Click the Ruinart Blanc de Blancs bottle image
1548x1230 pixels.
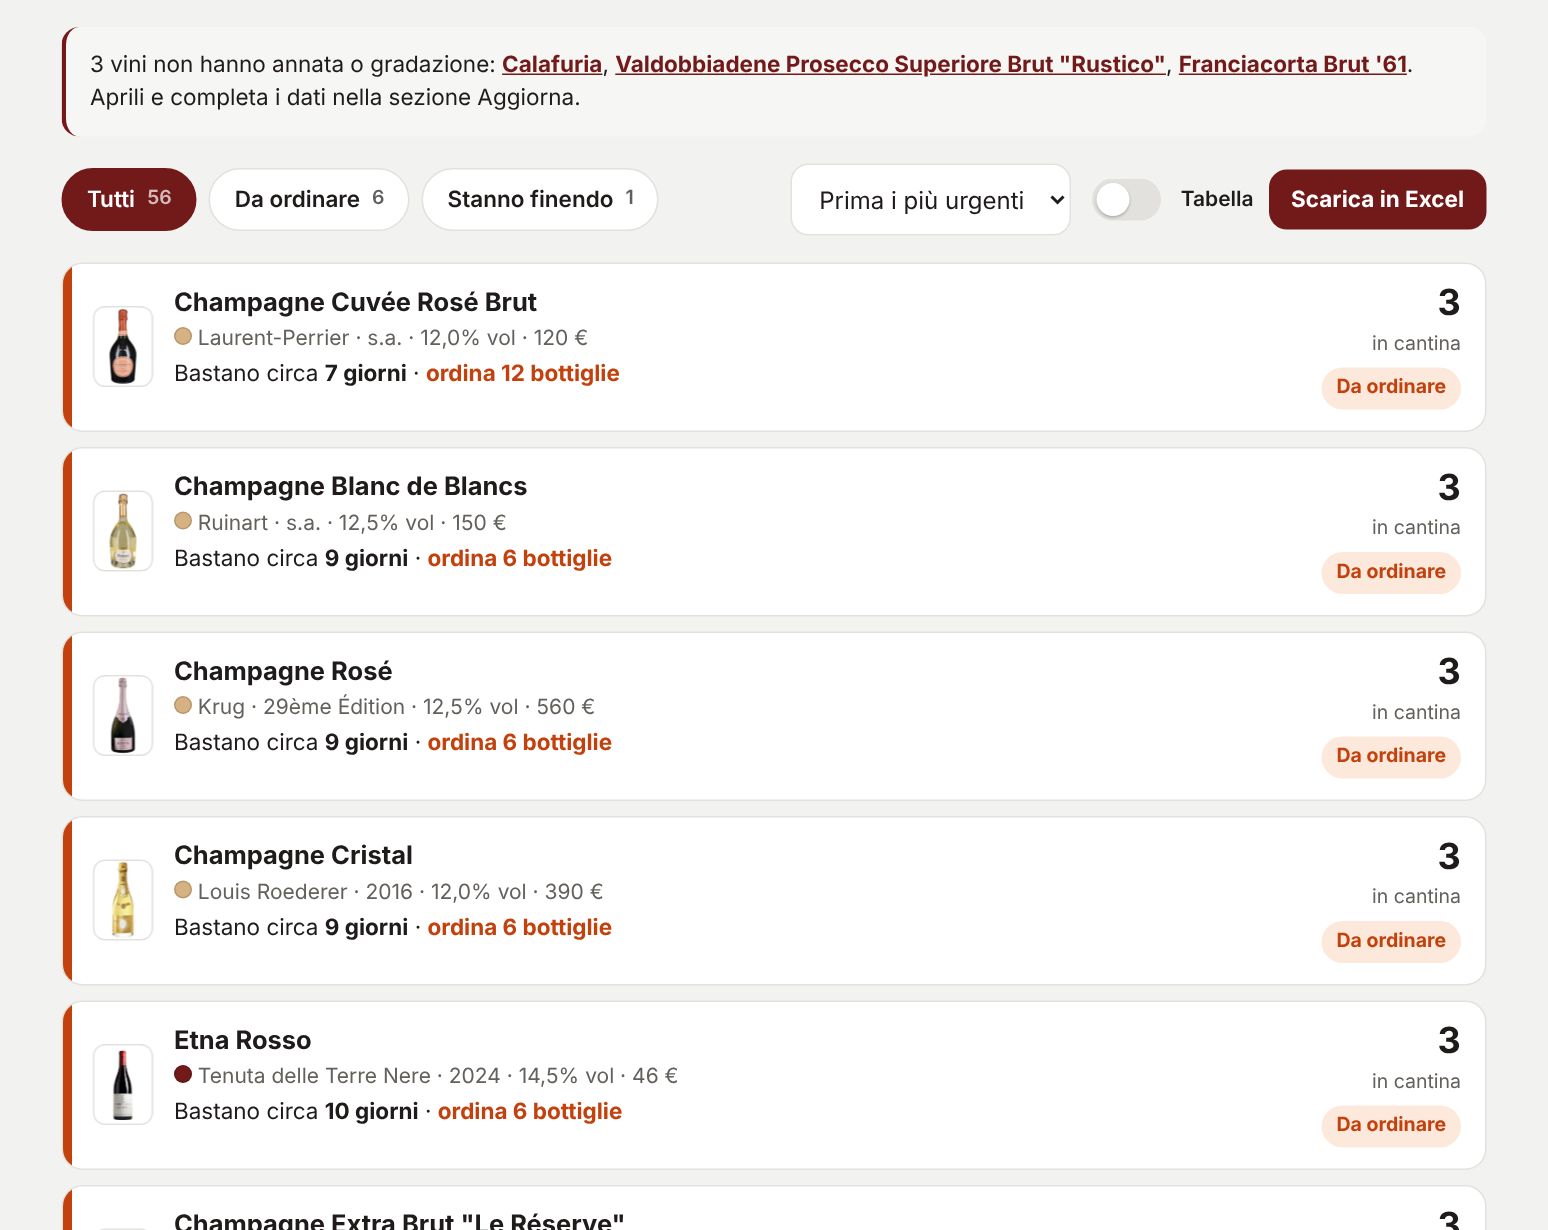click(123, 531)
